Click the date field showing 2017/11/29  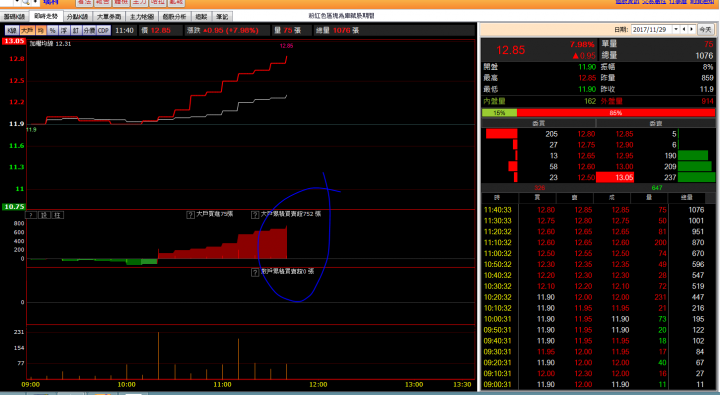pyautogui.click(x=652, y=29)
